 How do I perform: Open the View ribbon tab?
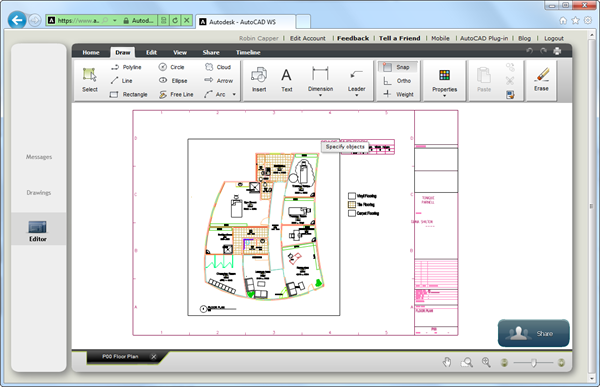(179, 52)
